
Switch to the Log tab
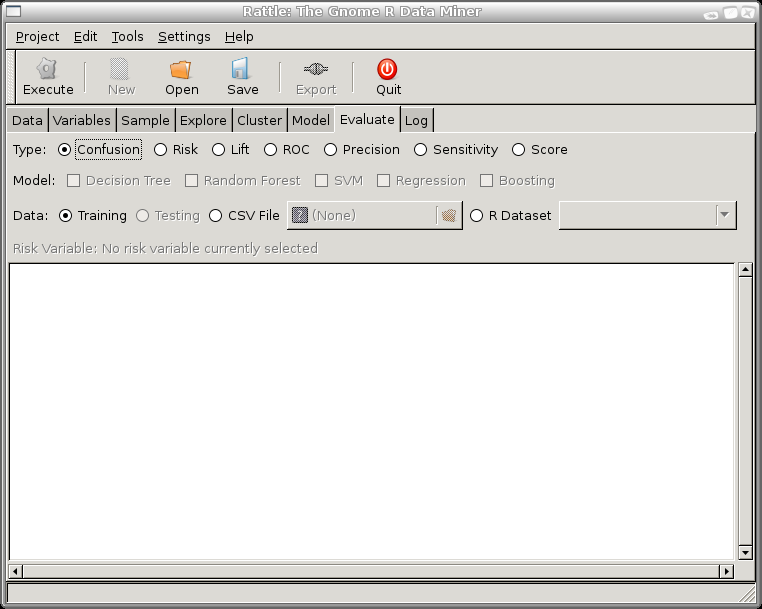(x=416, y=120)
